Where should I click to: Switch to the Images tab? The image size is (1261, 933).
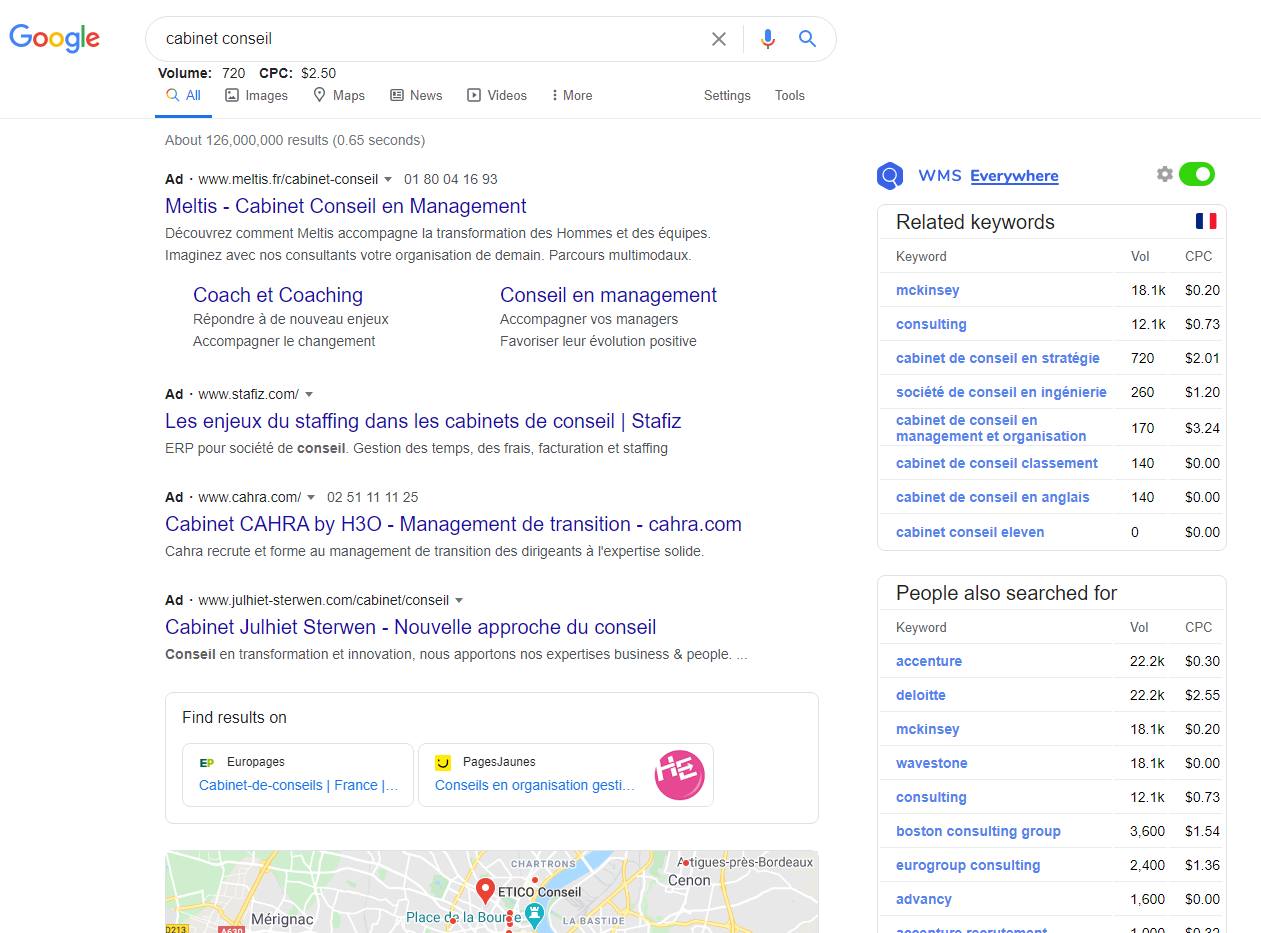[256, 96]
